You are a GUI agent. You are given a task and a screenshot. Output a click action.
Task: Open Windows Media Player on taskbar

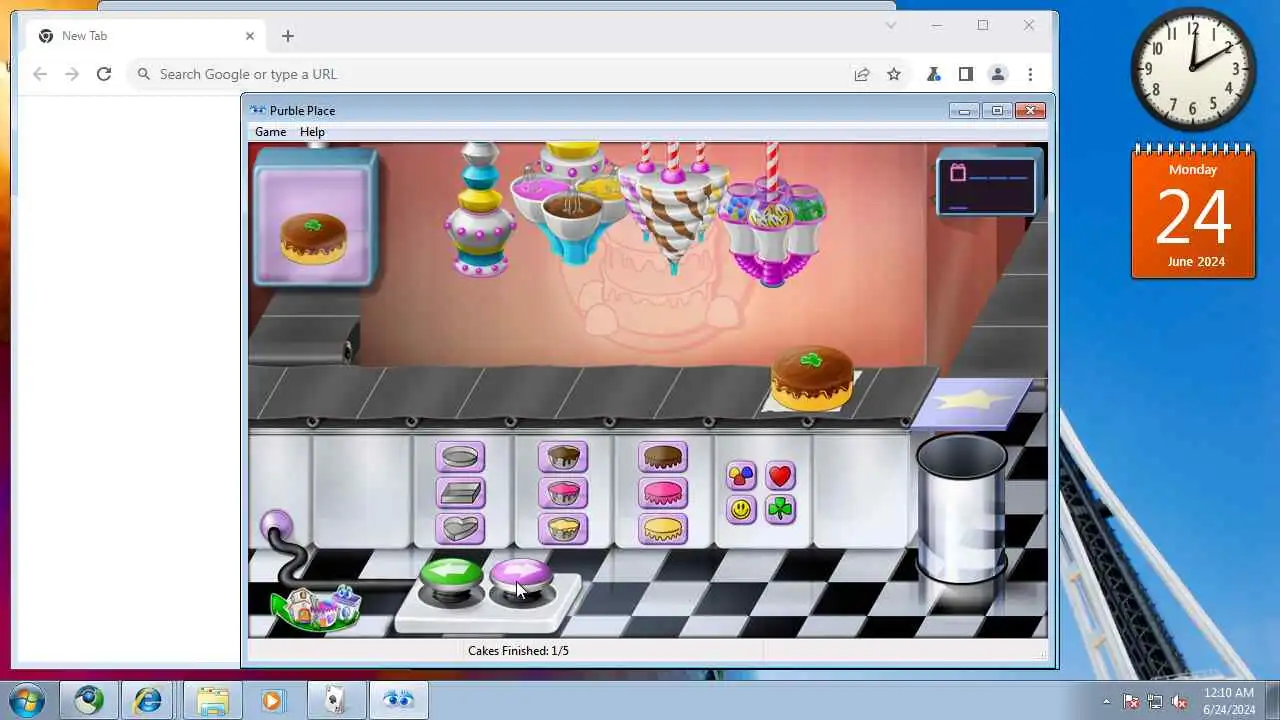pyautogui.click(x=272, y=700)
